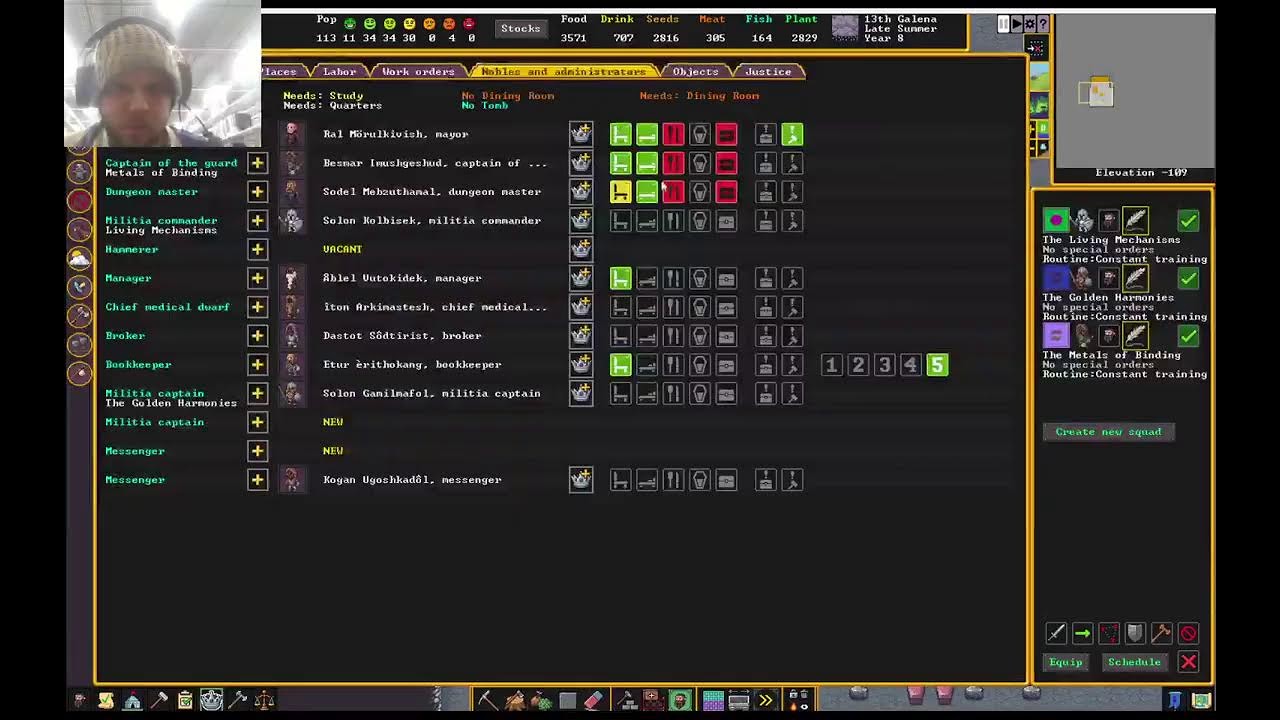The width and height of the screenshot is (1280, 720).
Task: Click the green office icon in manager row
Action: point(621,278)
